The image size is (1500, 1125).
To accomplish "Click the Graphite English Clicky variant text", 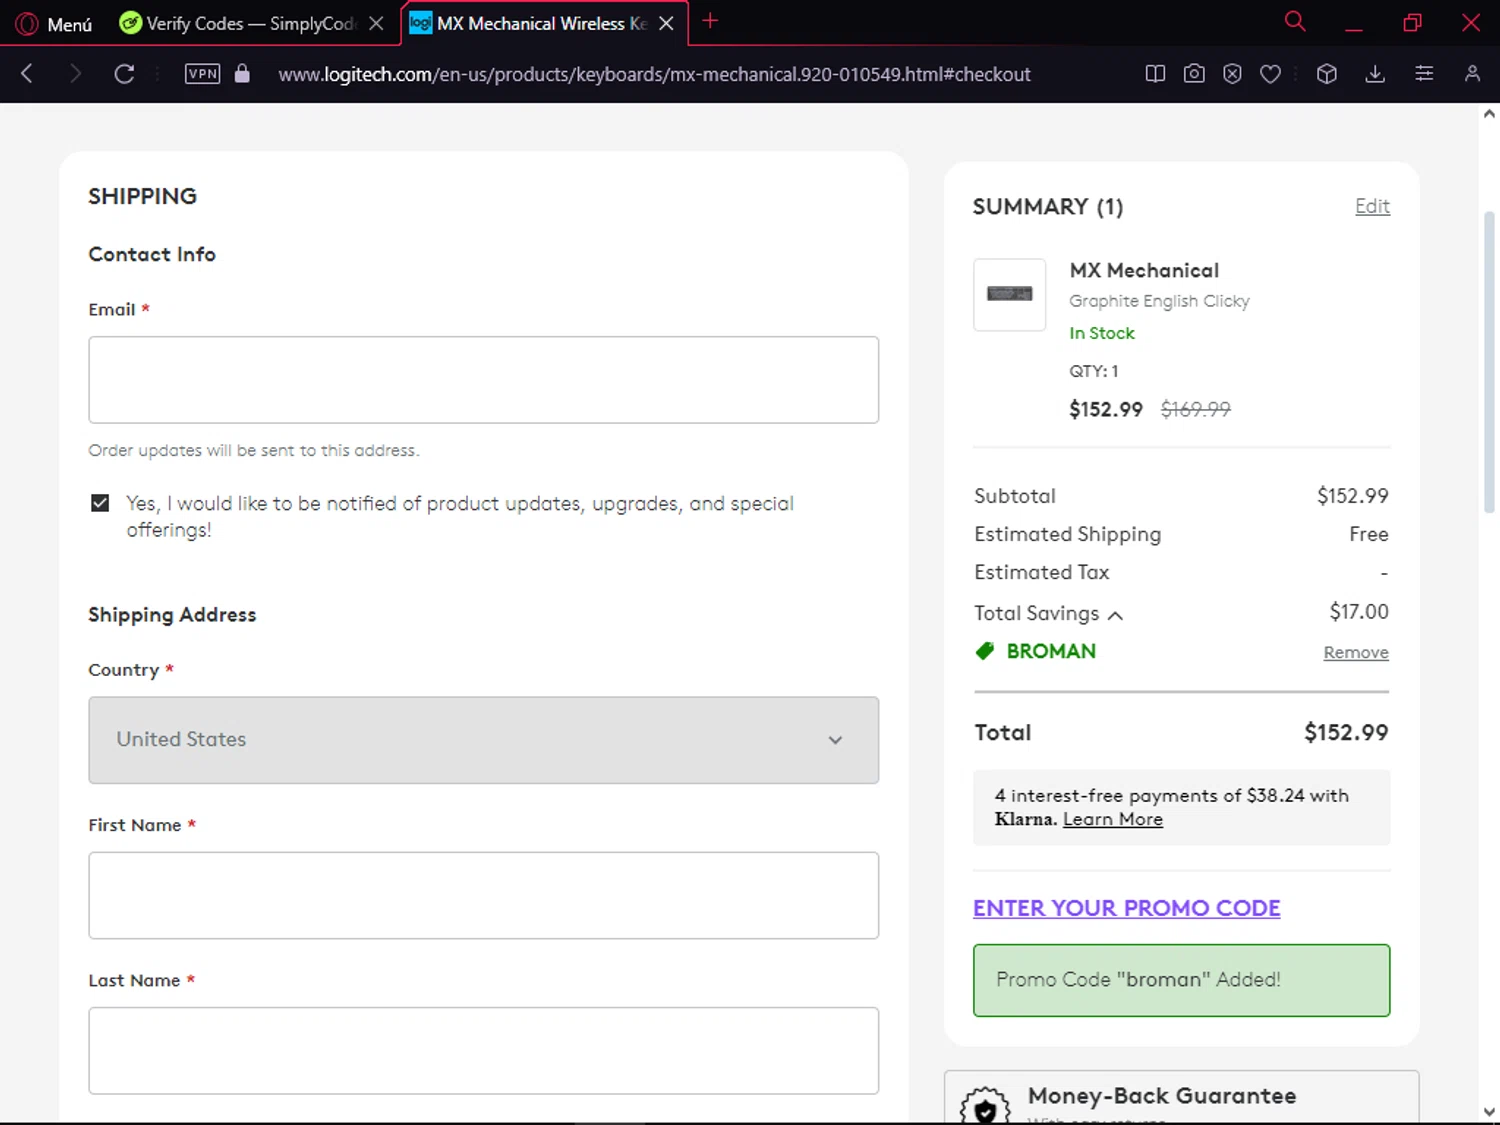I will pyautogui.click(x=1159, y=301).
